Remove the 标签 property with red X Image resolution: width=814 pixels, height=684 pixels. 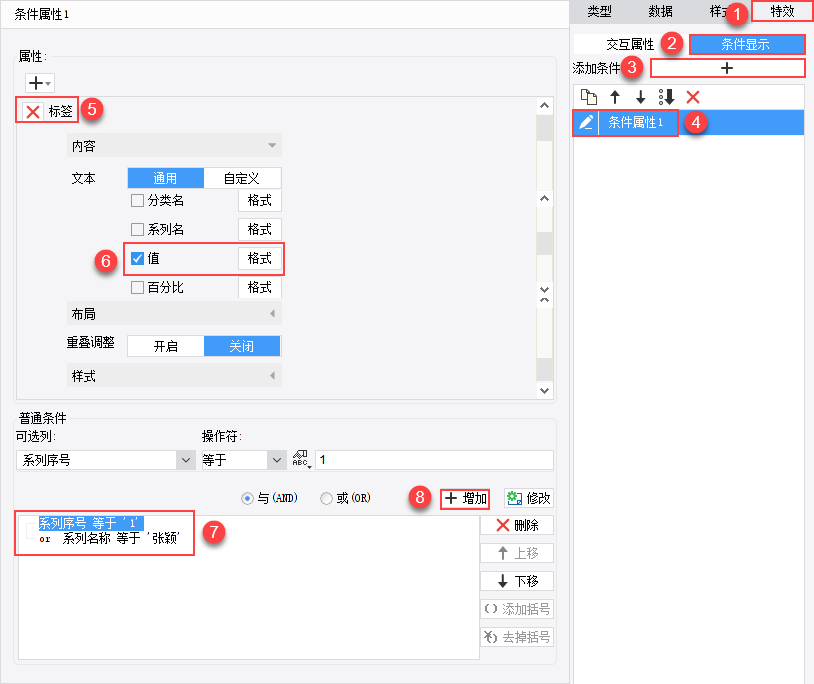33,111
